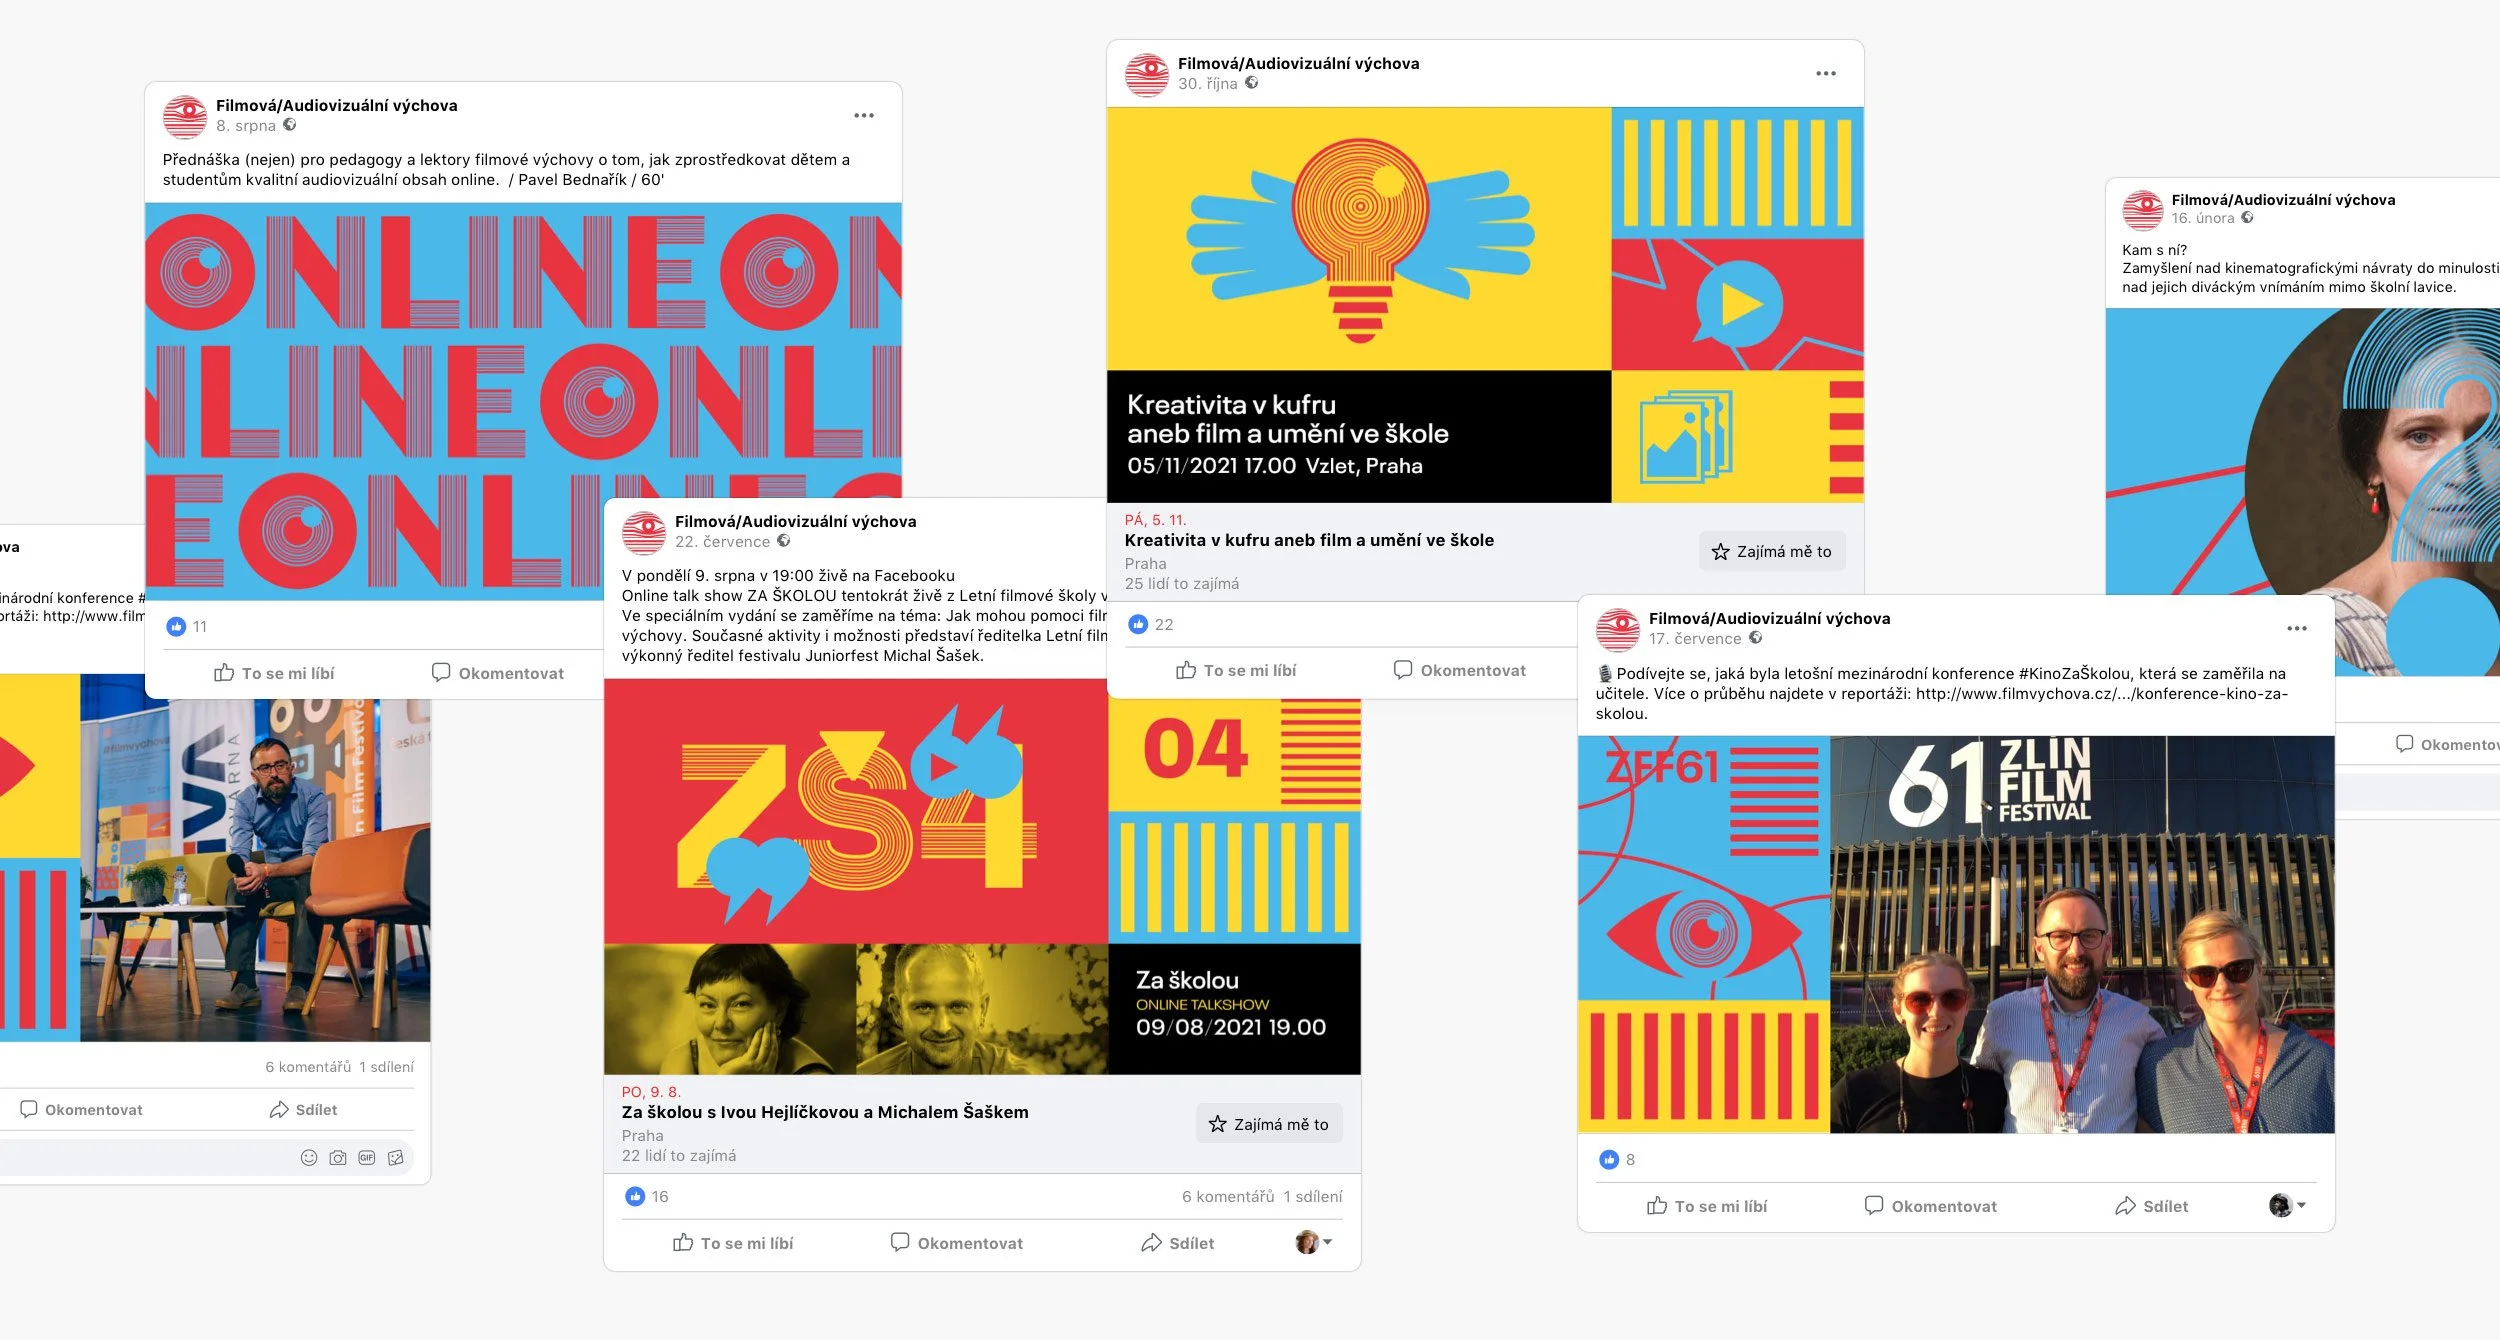Comment on the Kreativita v kufru event post

click(x=1459, y=670)
